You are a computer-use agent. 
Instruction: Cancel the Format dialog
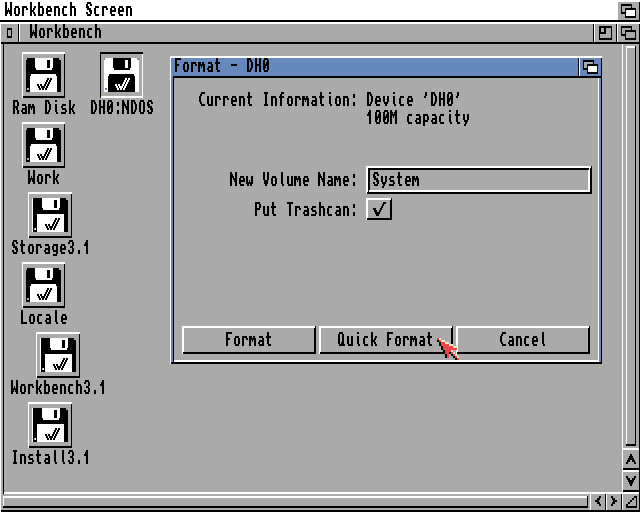coord(523,340)
